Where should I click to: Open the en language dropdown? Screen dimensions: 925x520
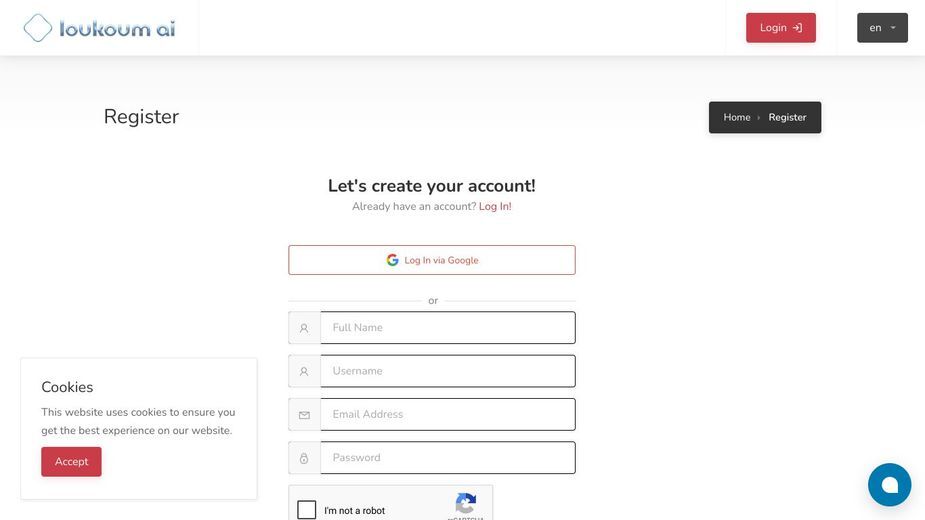882,28
